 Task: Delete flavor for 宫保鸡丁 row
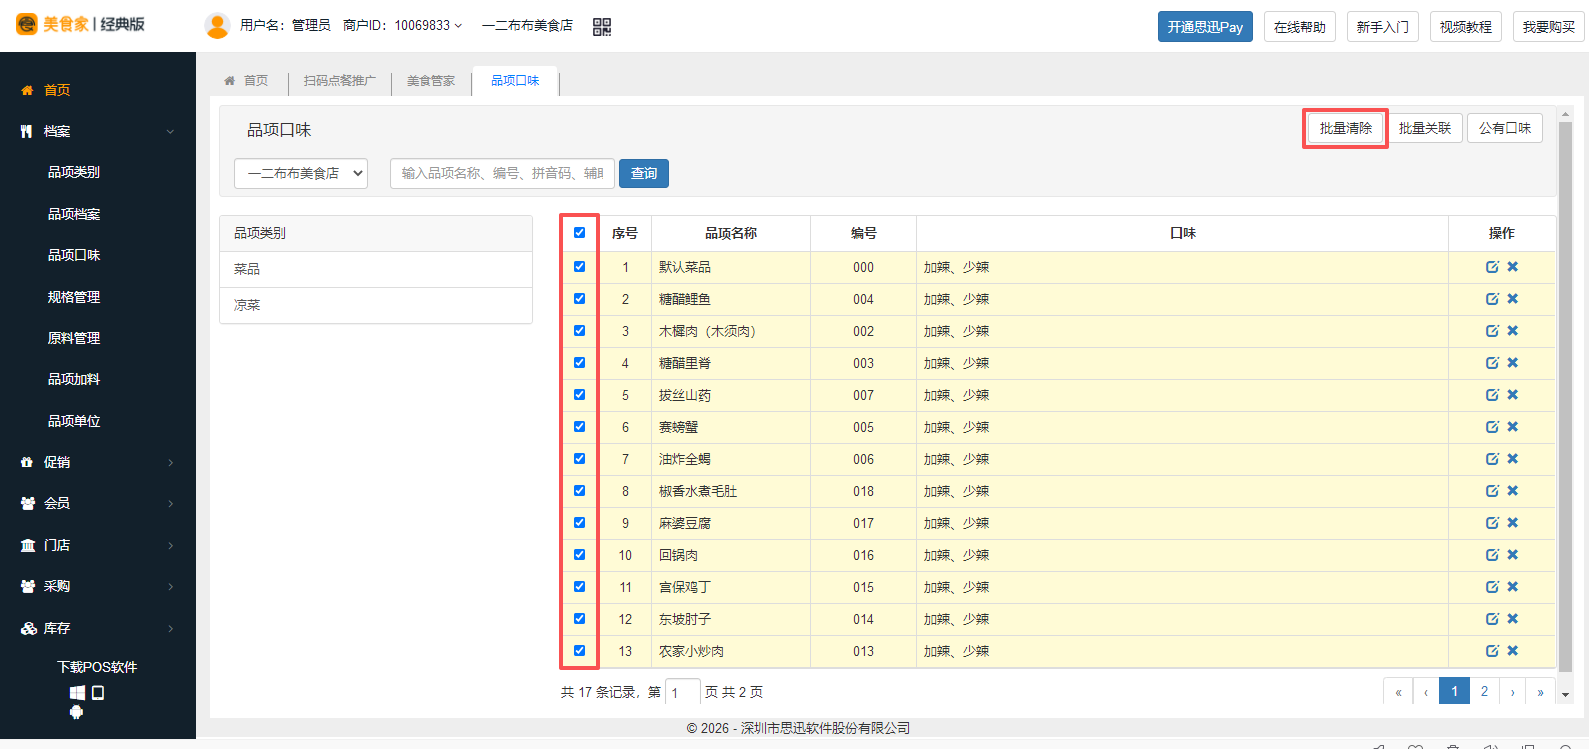[1513, 587]
